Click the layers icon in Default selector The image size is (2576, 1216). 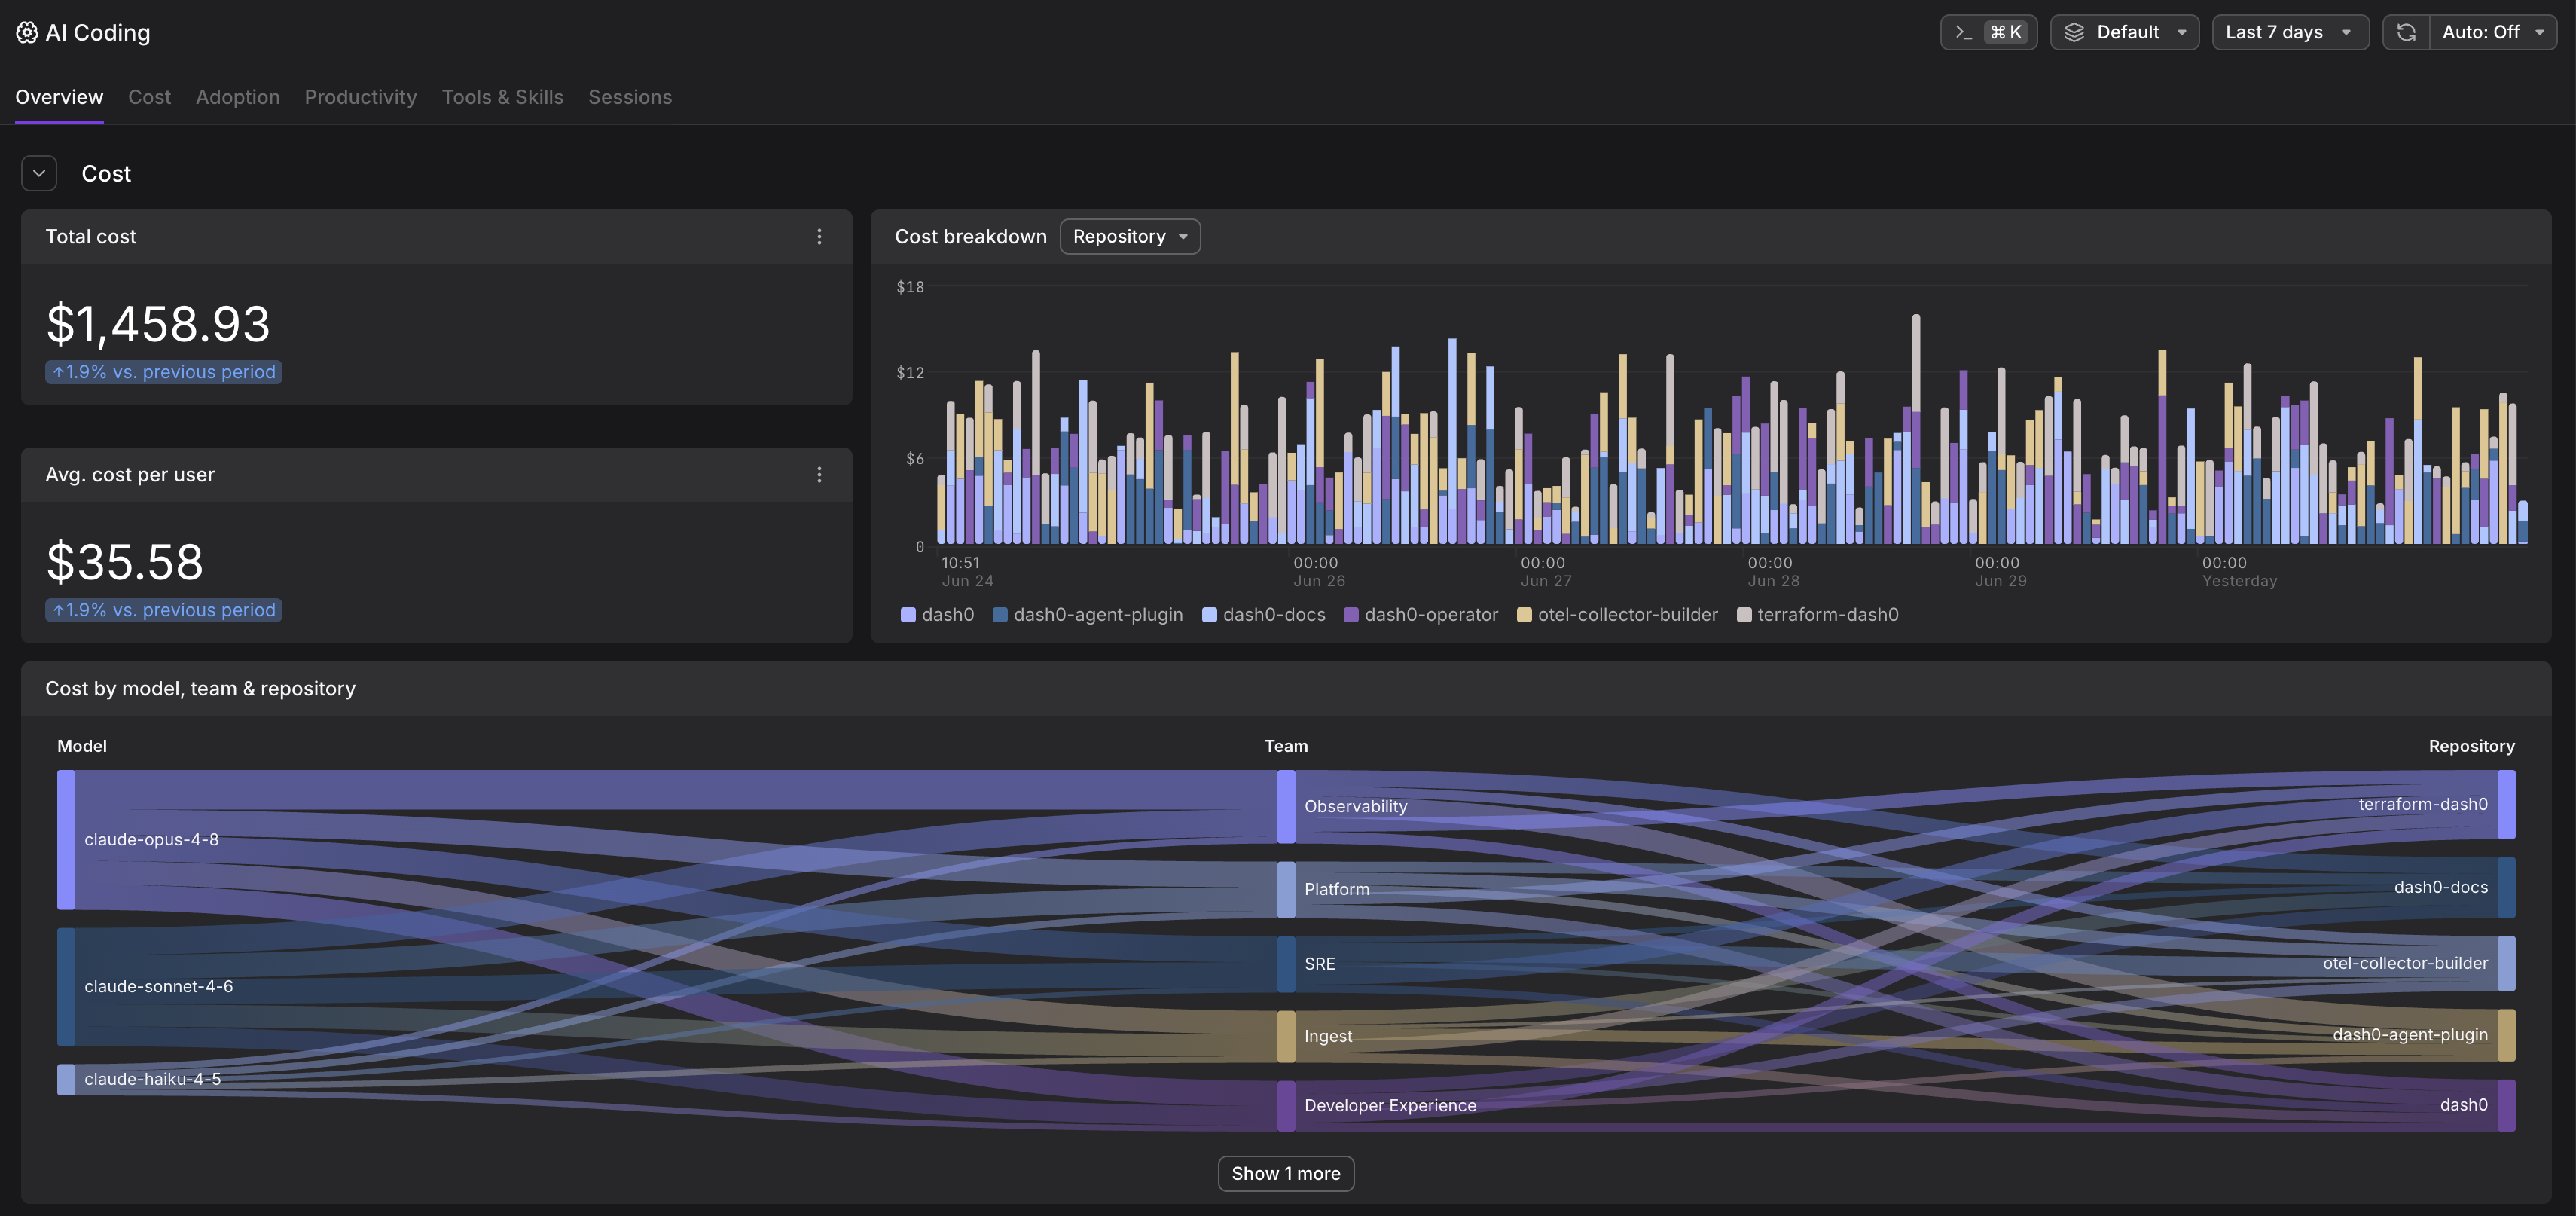coord(2074,32)
